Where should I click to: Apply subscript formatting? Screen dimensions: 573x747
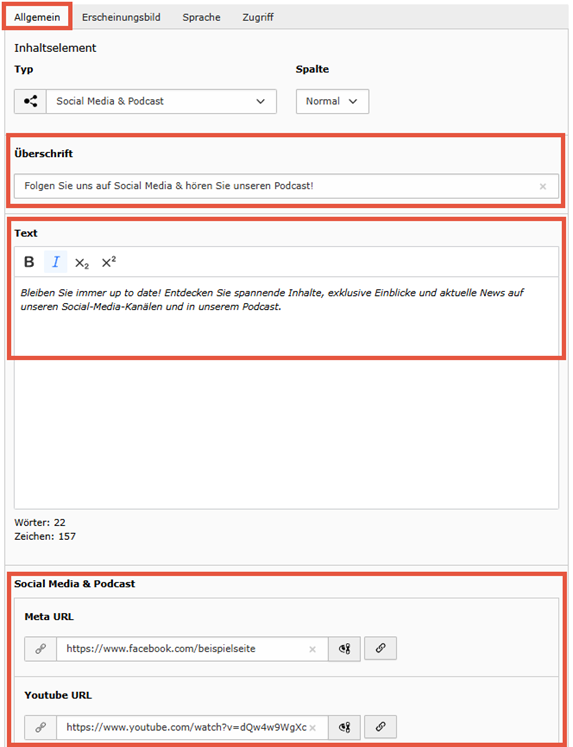click(82, 262)
